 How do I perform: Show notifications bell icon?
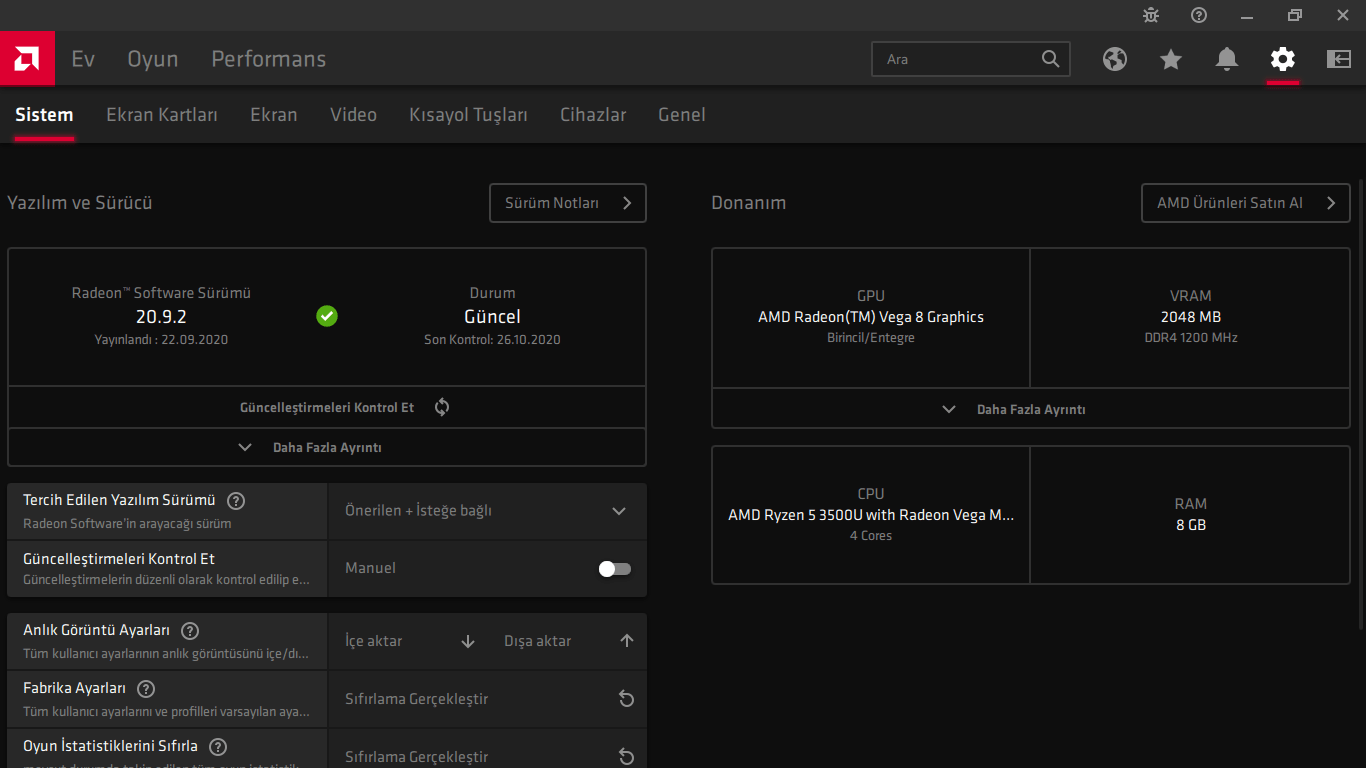click(1227, 59)
